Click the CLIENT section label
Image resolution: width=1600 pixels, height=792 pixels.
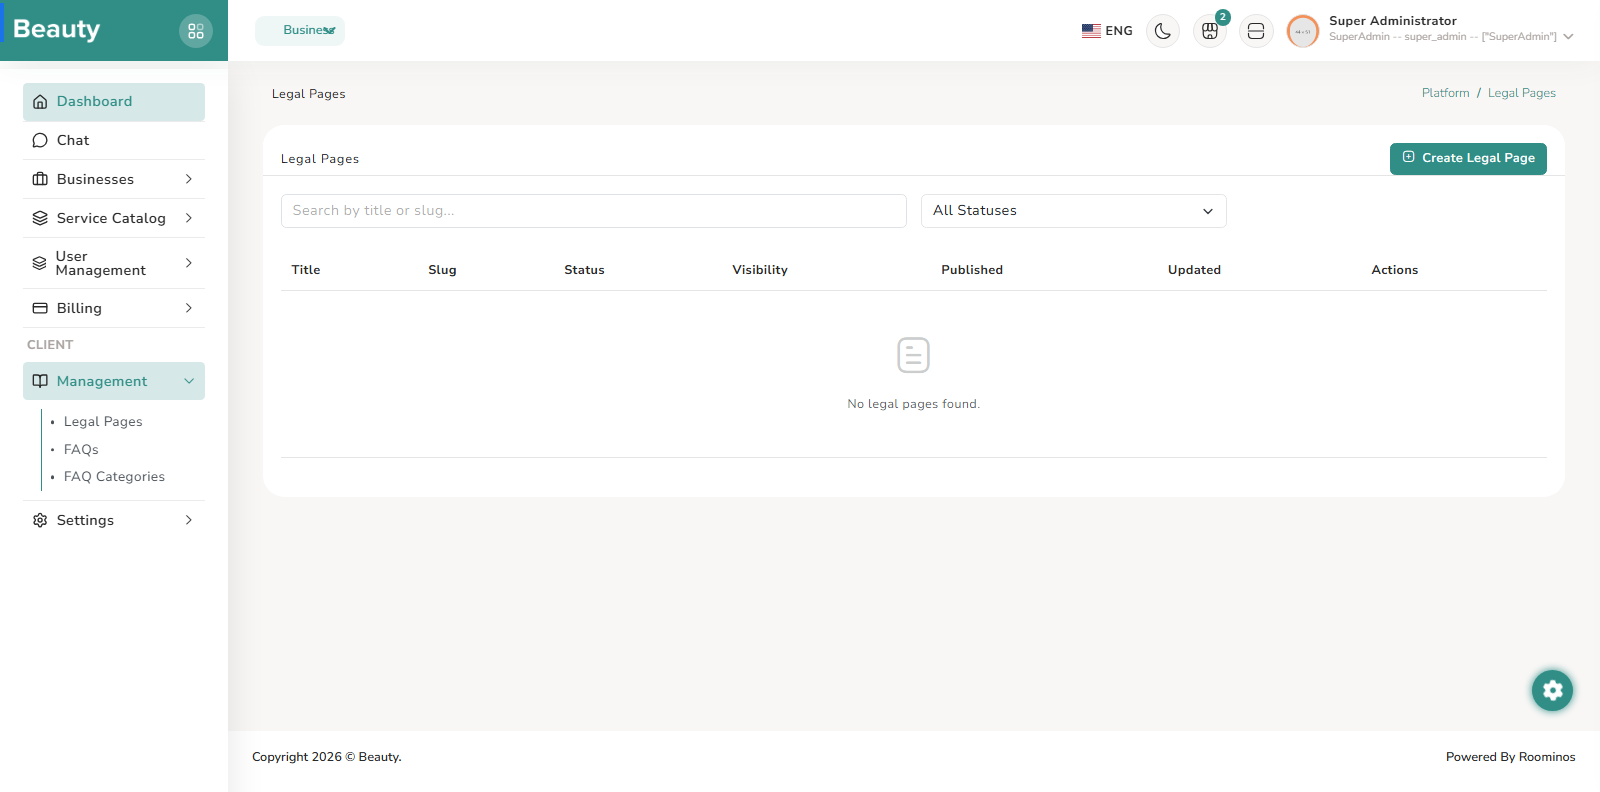click(x=50, y=345)
